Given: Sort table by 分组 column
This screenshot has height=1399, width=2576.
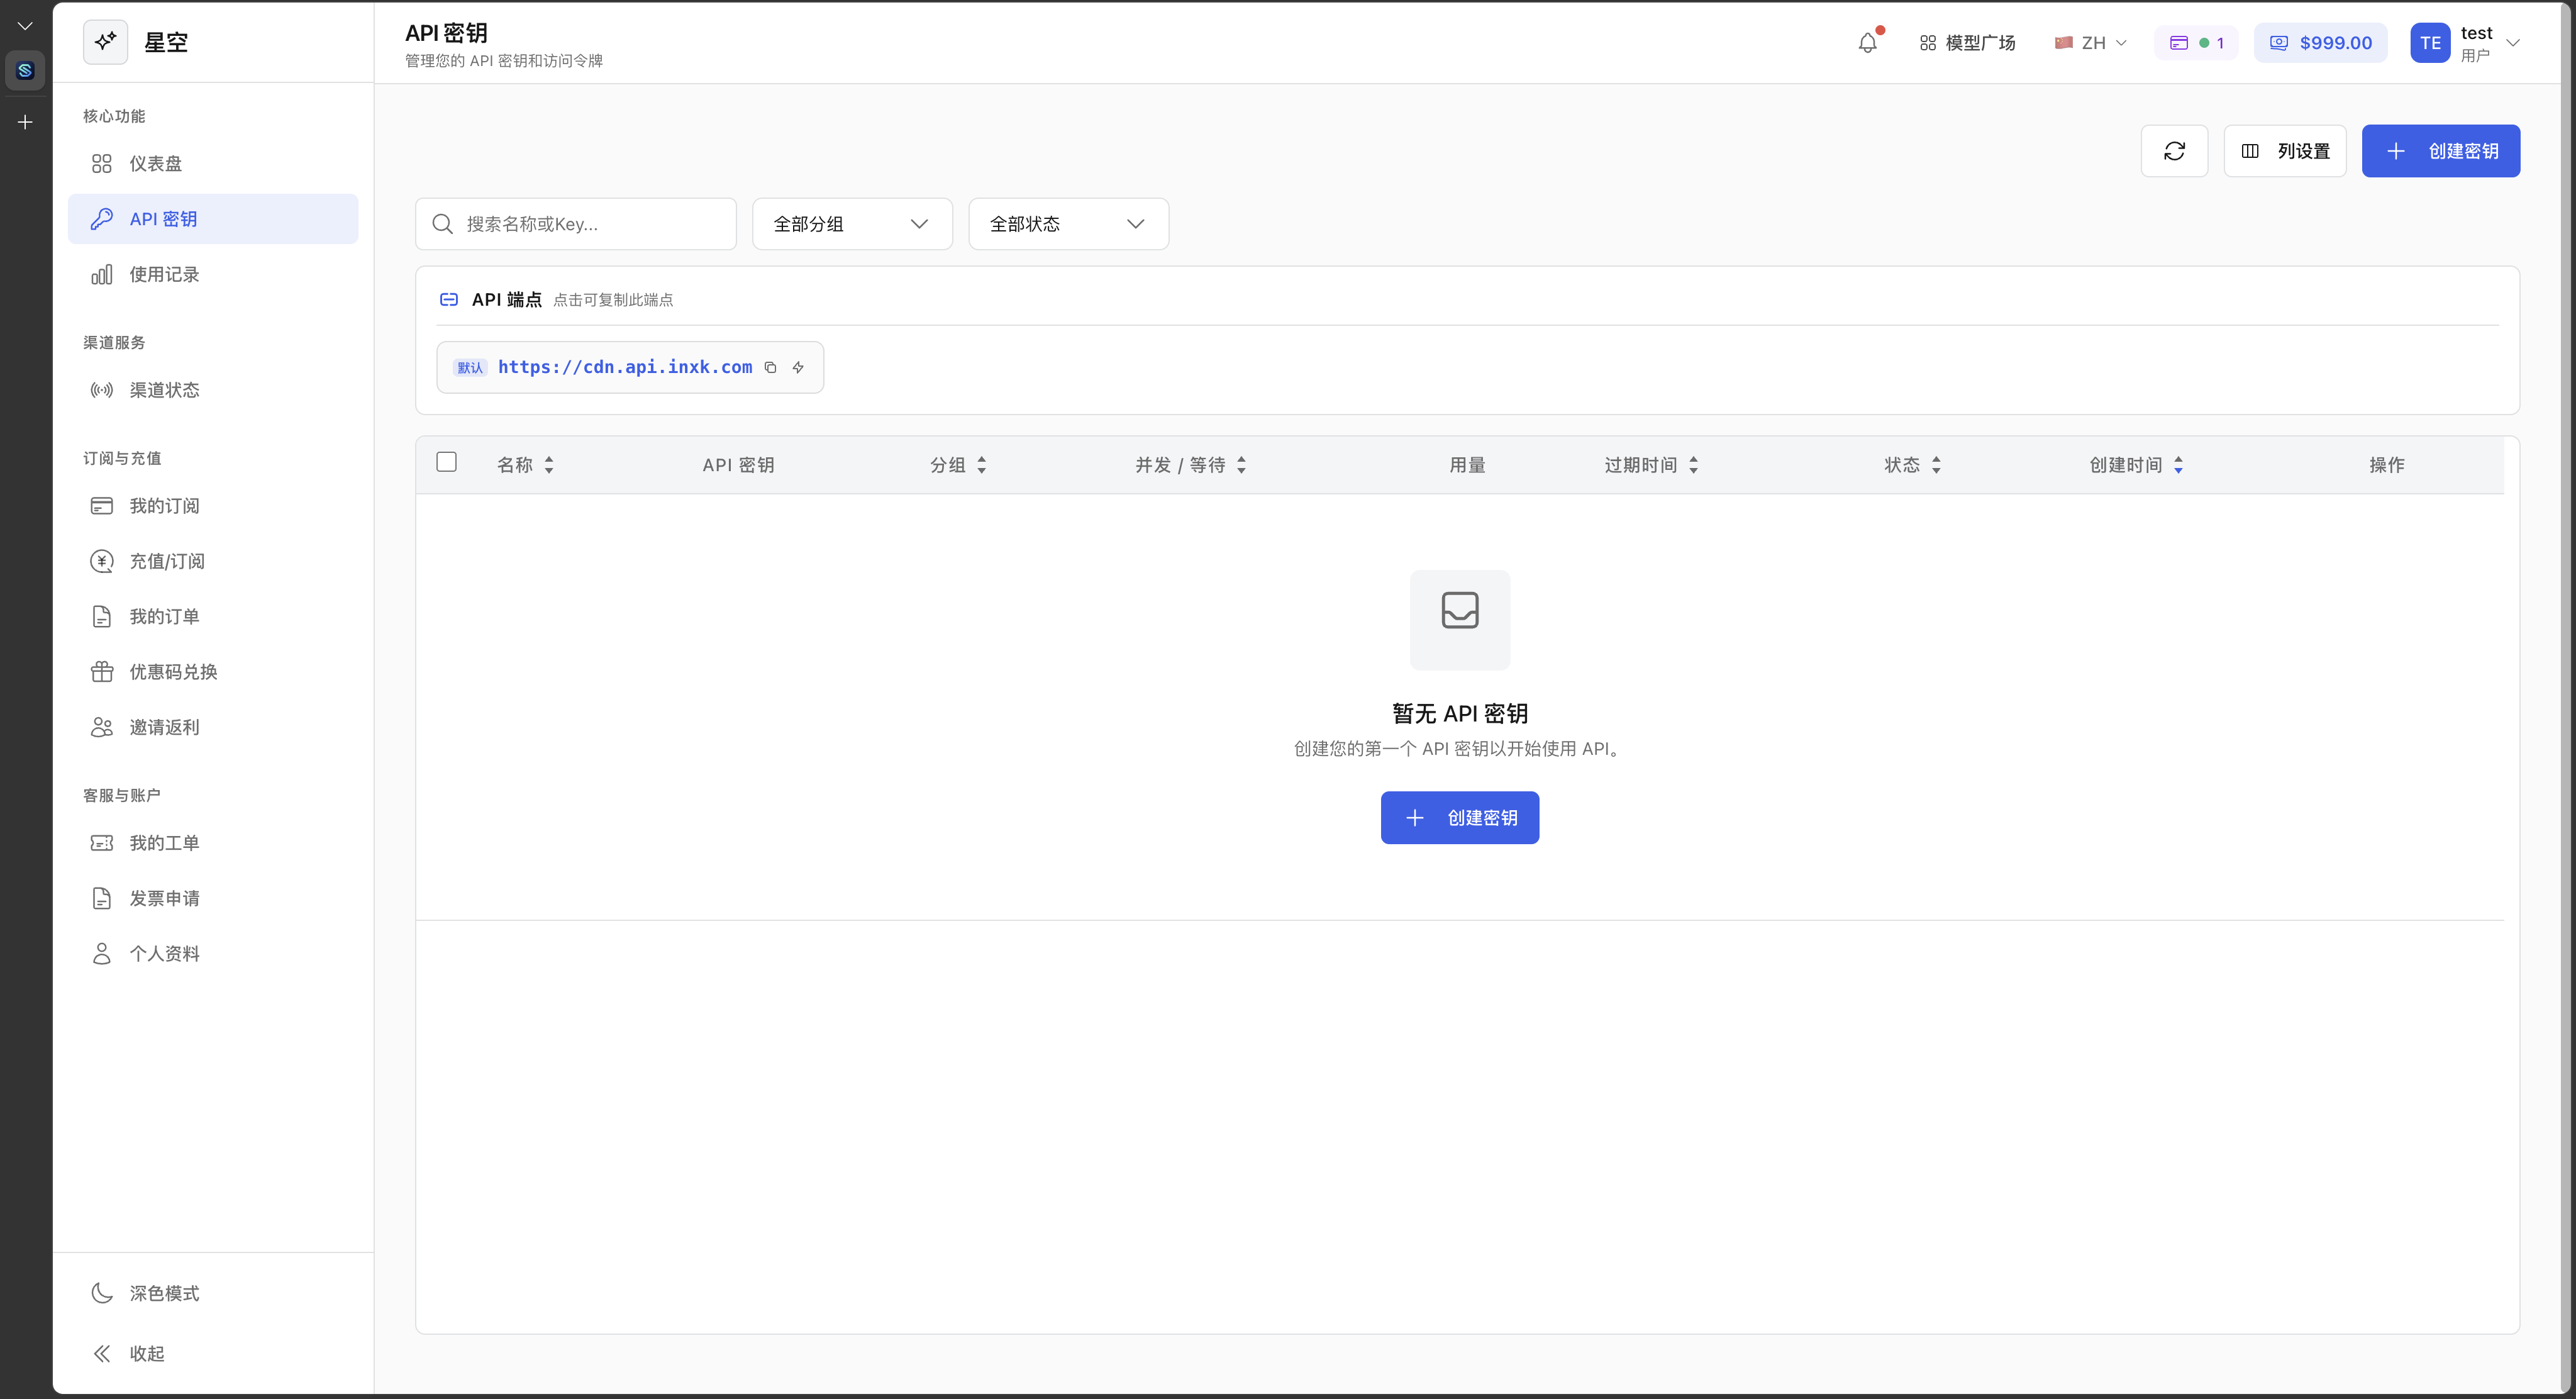Looking at the screenshot, I should (958, 465).
